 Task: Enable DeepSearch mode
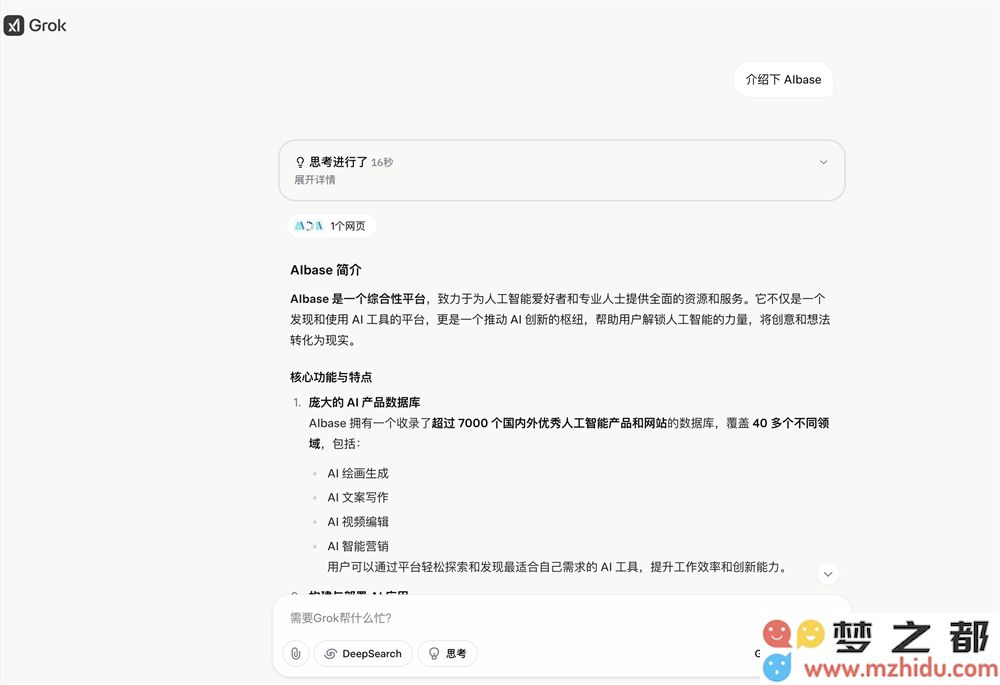pyautogui.click(x=363, y=653)
